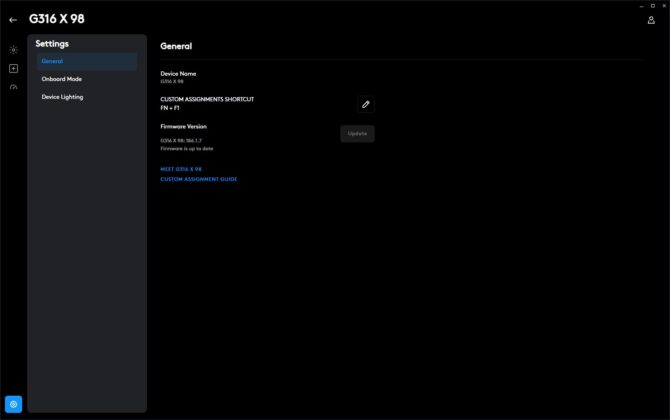Screen dimensions: 670x420
Task: Click the FN + F1 shortcut text
Action: coord(170,108)
